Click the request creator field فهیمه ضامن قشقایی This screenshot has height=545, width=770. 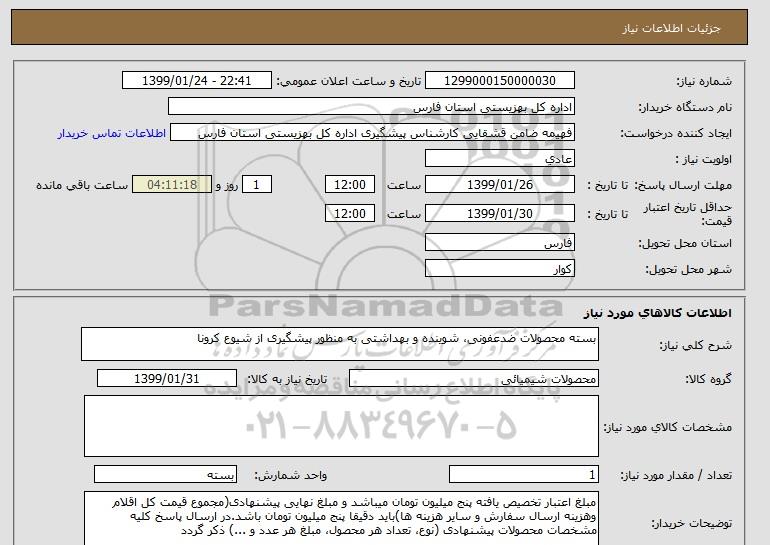coord(372,133)
